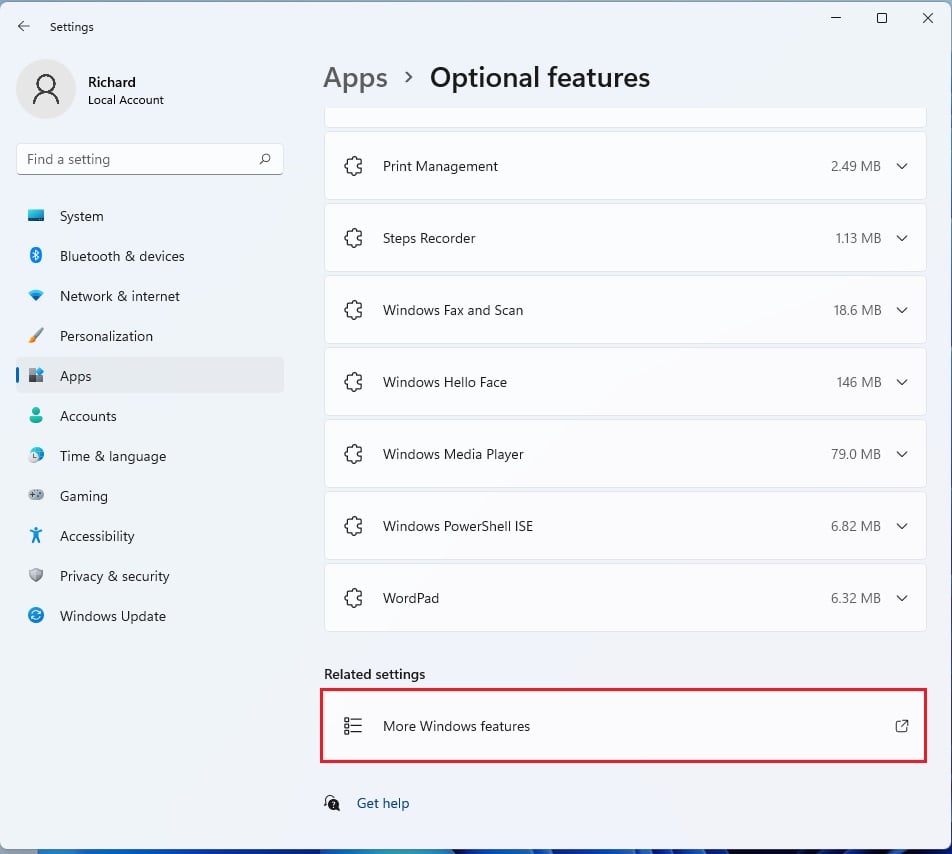Click the 79.0 MB size value
Viewport: 952px width, 854px height.
855,454
